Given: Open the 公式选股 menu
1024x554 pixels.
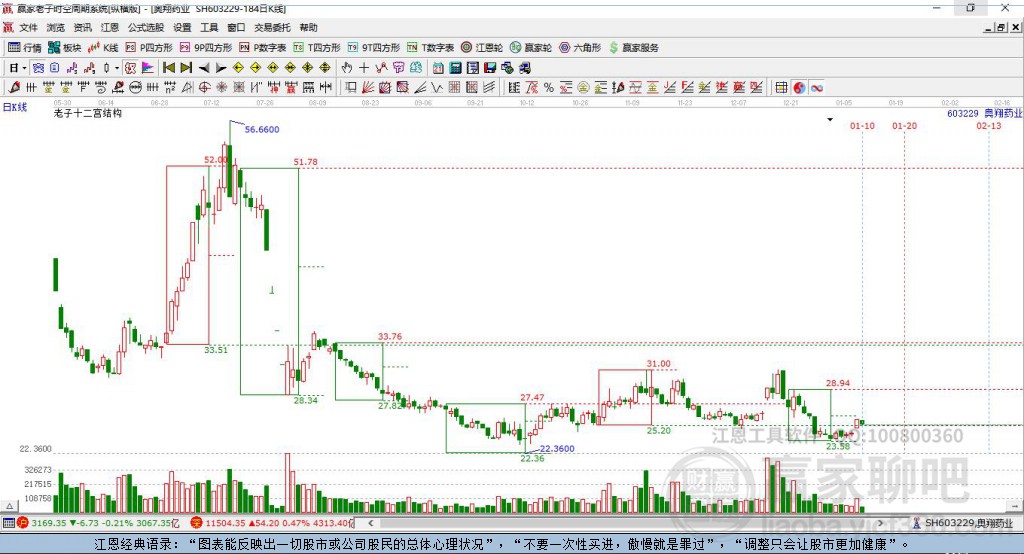Looking at the screenshot, I should (x=146, y=27).
